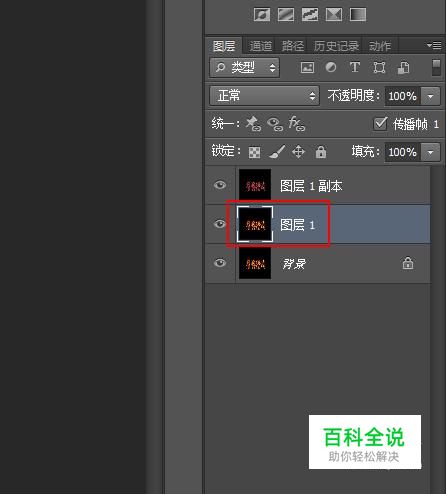This screenshot has height=494, width=446.
Task: Click the layers panel vertical scrollbar
Action: (x=437, y=330)
